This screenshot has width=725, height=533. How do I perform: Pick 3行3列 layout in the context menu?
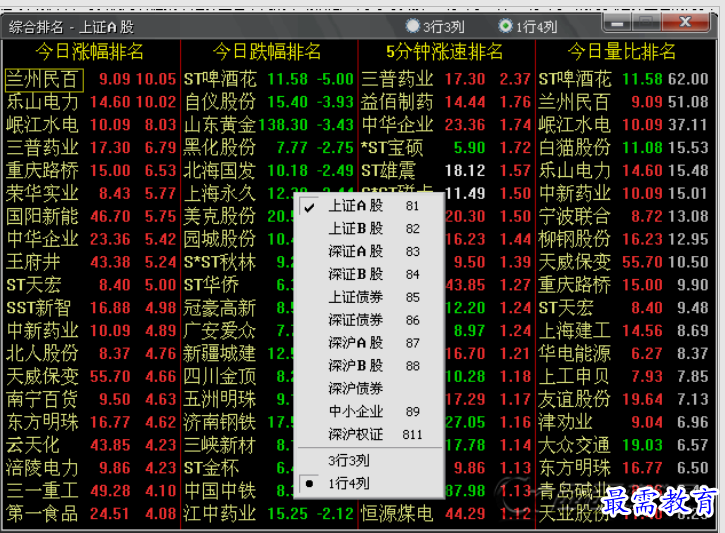click(369, 461)
